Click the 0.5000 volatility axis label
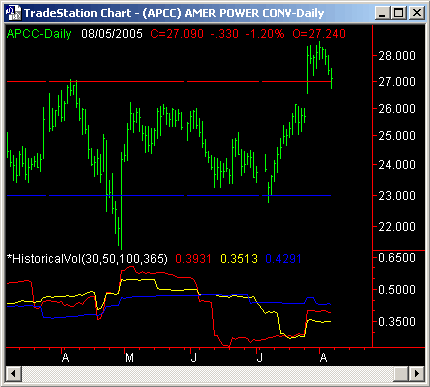This screenshot has width=430, height=387. (x=397, y=290)
